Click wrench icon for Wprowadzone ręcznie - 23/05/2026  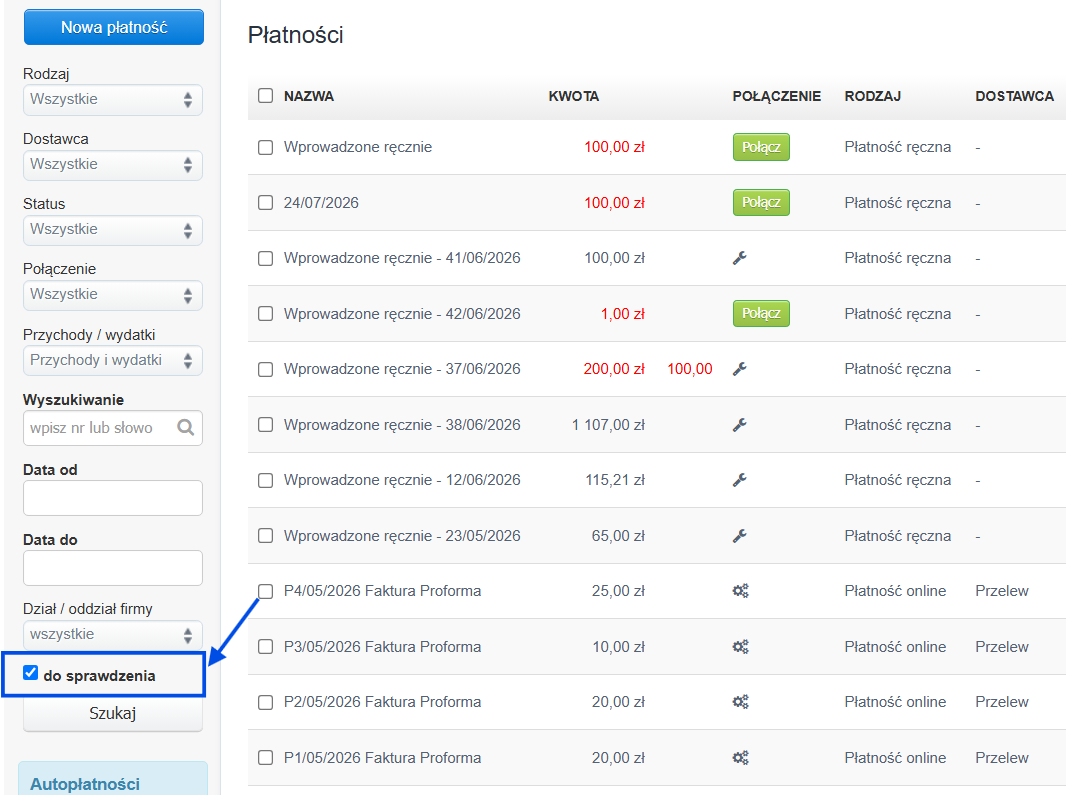point(740,536)
